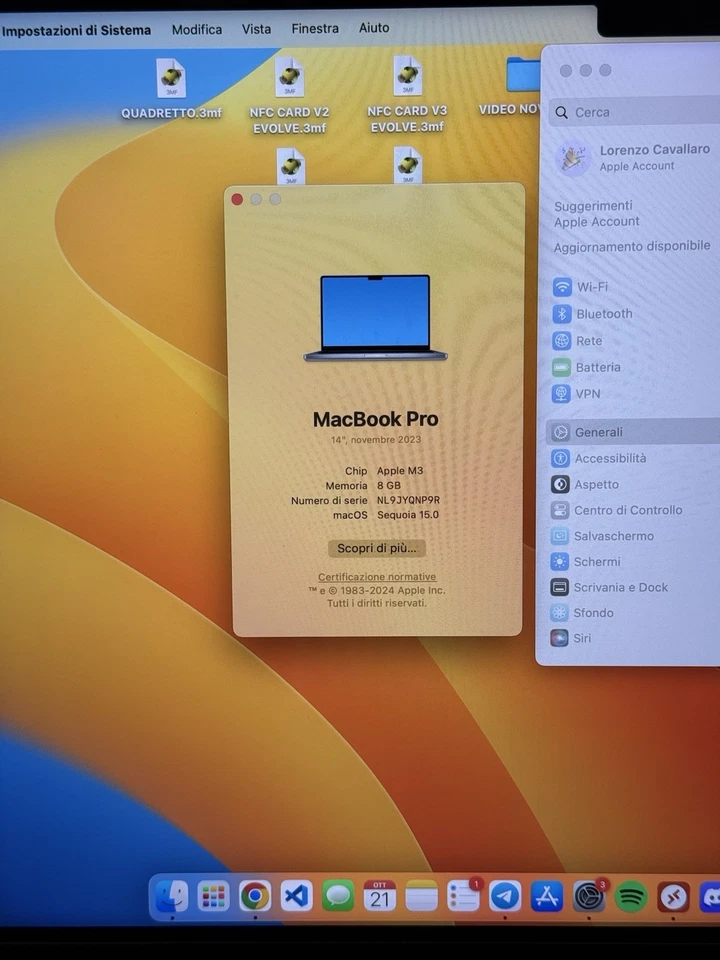Click the Cerca search field
Screen dimensions: 720x960
point(634,112)
